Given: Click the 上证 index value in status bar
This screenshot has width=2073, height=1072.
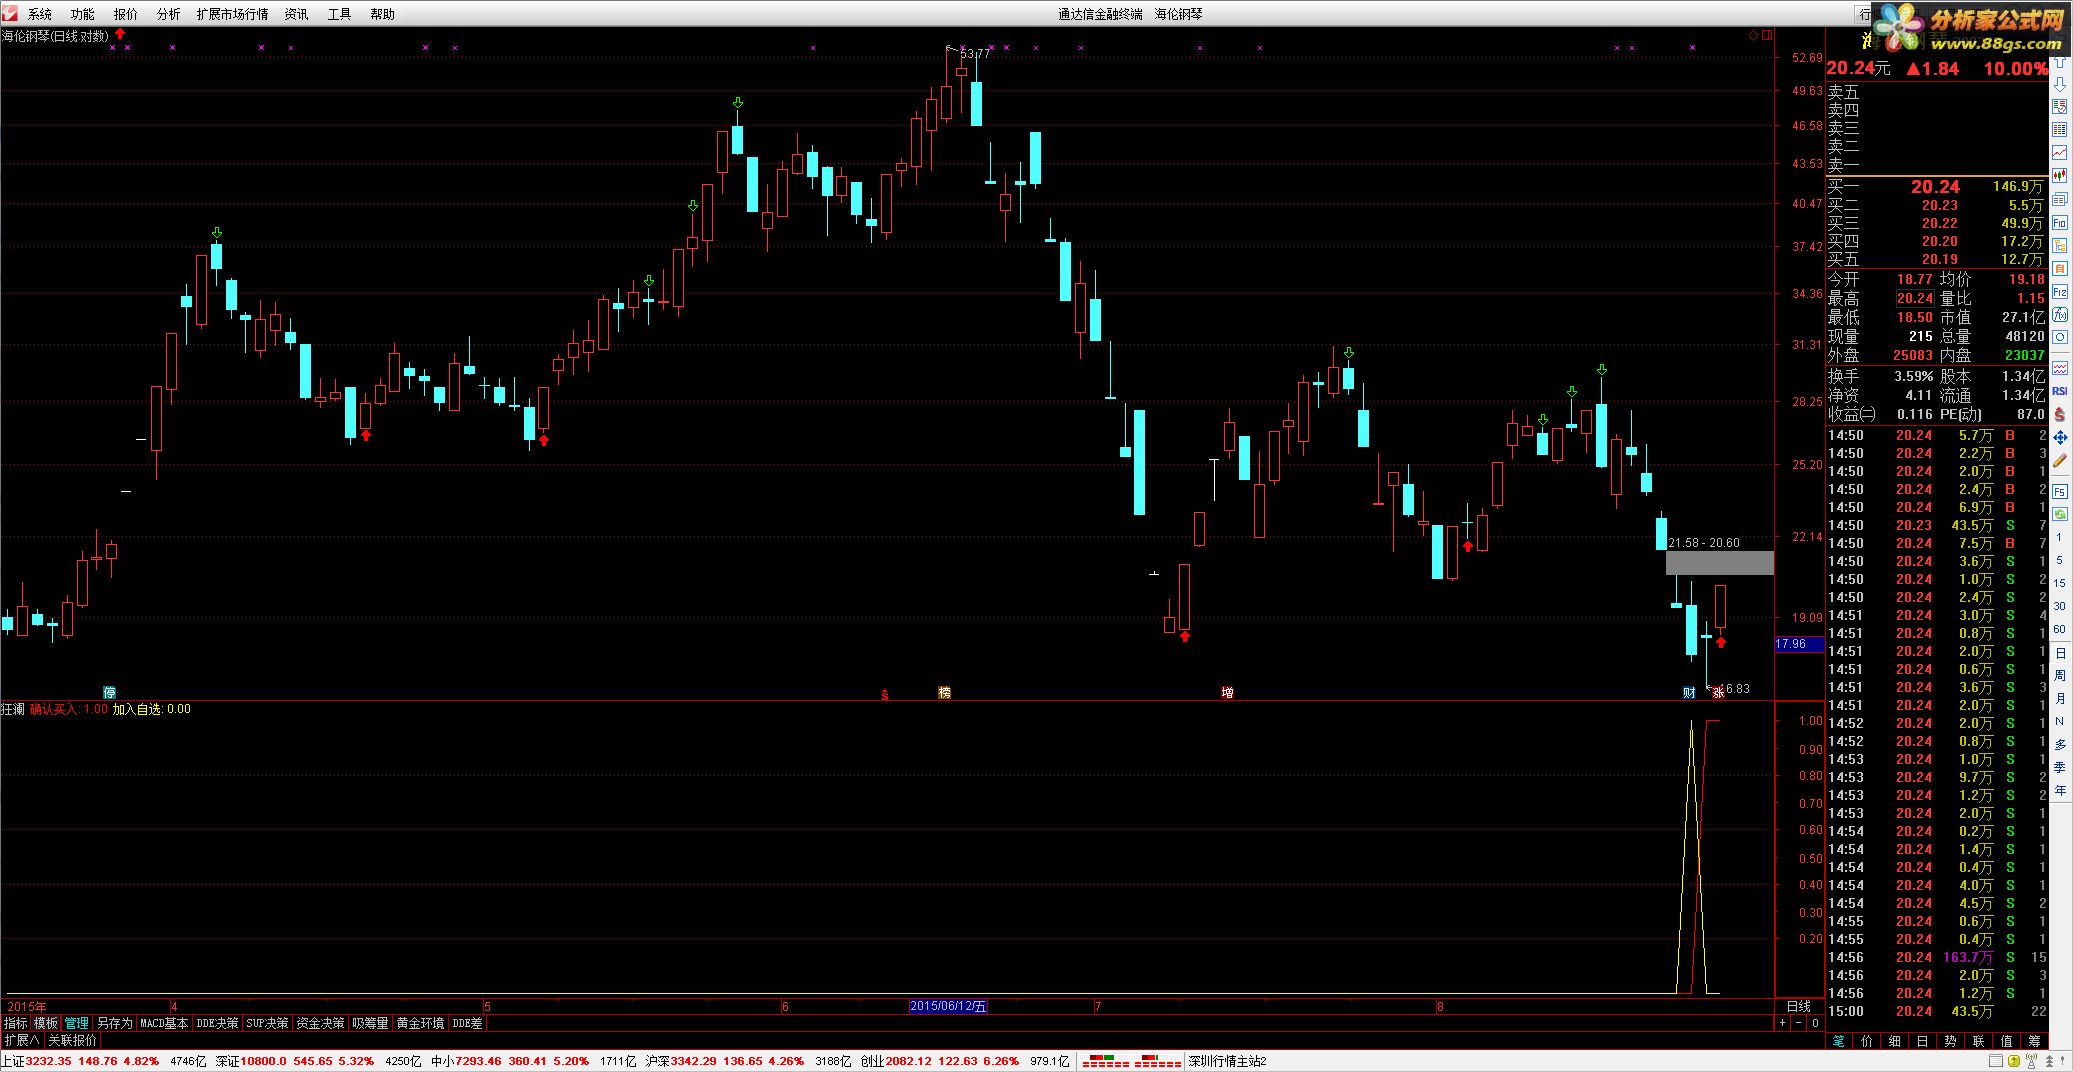Looking at the screenshot, I should 48,1061.
